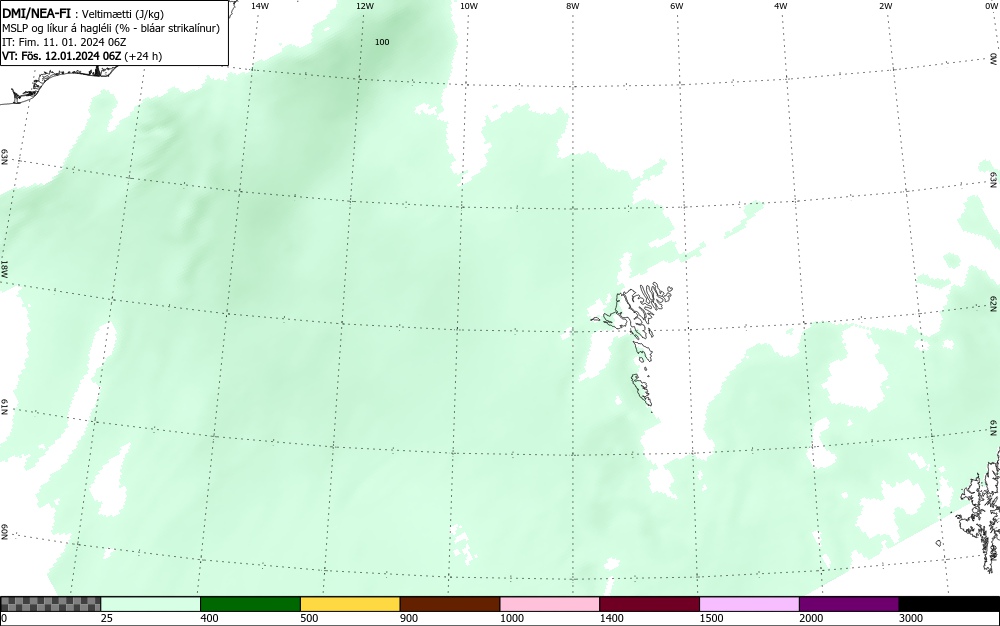Viewport: 1000px width, 626px height.
Task: Click the legend value "0"
Action: [4, 618]
